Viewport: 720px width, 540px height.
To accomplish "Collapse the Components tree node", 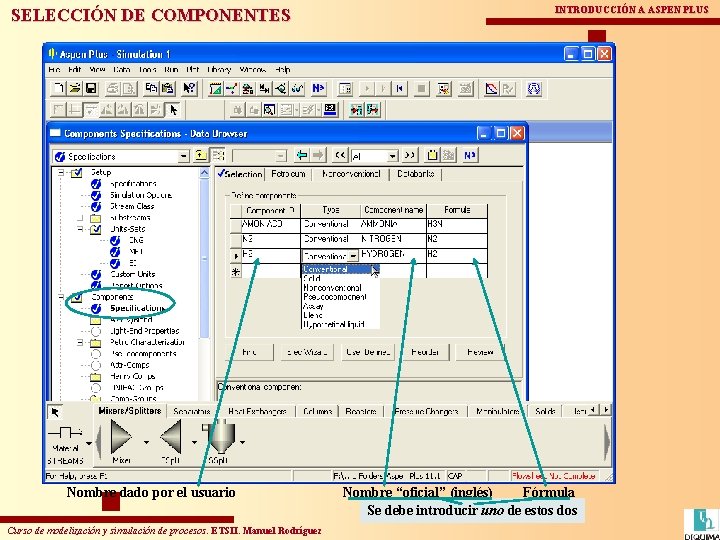I will coord(61,298).
